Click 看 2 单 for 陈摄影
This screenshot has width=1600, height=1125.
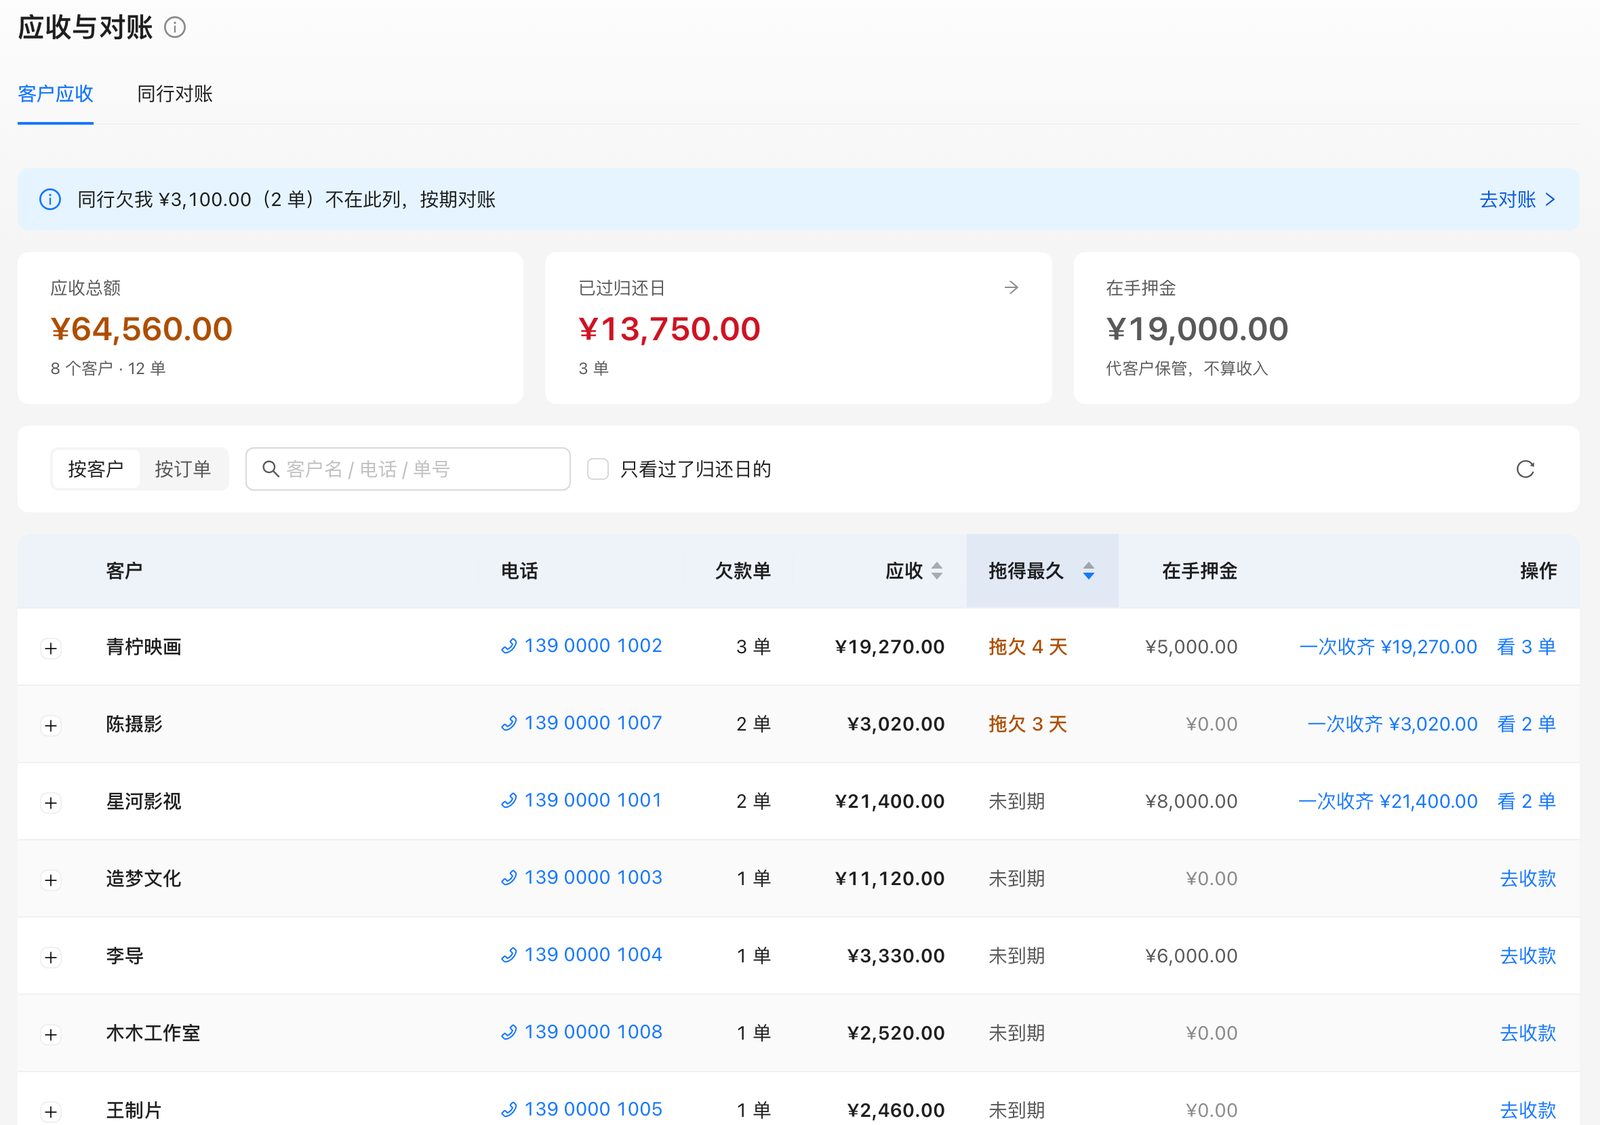pyautogui.click(x=1526, y=724)
